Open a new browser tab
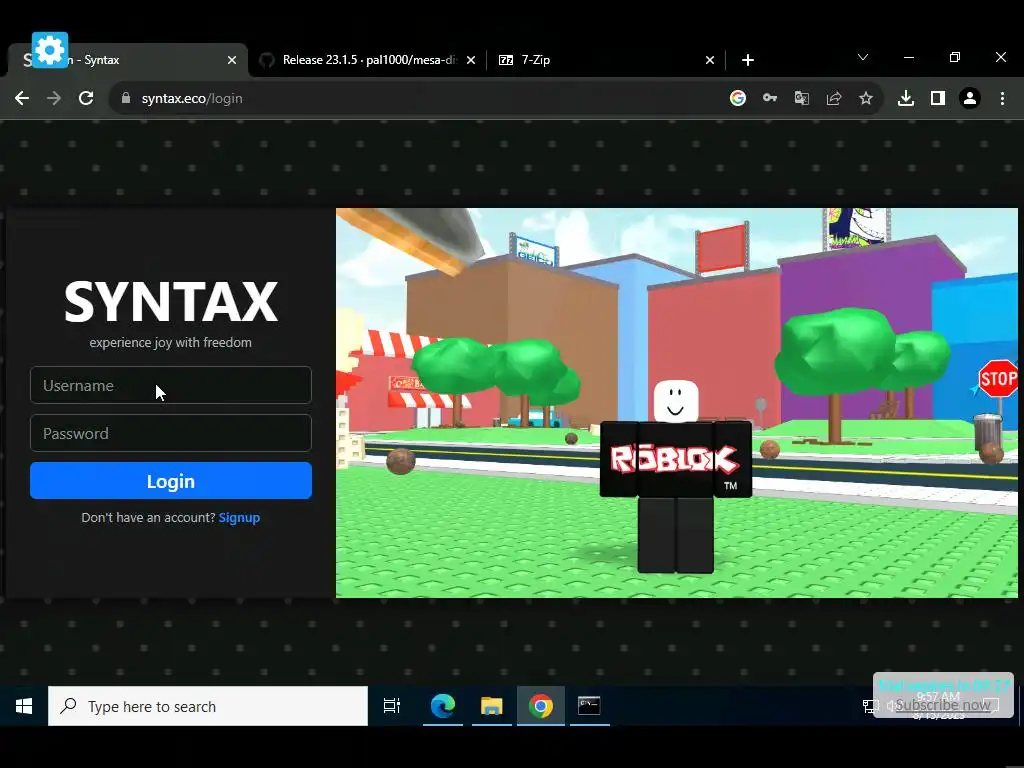Screen dimensions: 1024x768 (748, 60)
